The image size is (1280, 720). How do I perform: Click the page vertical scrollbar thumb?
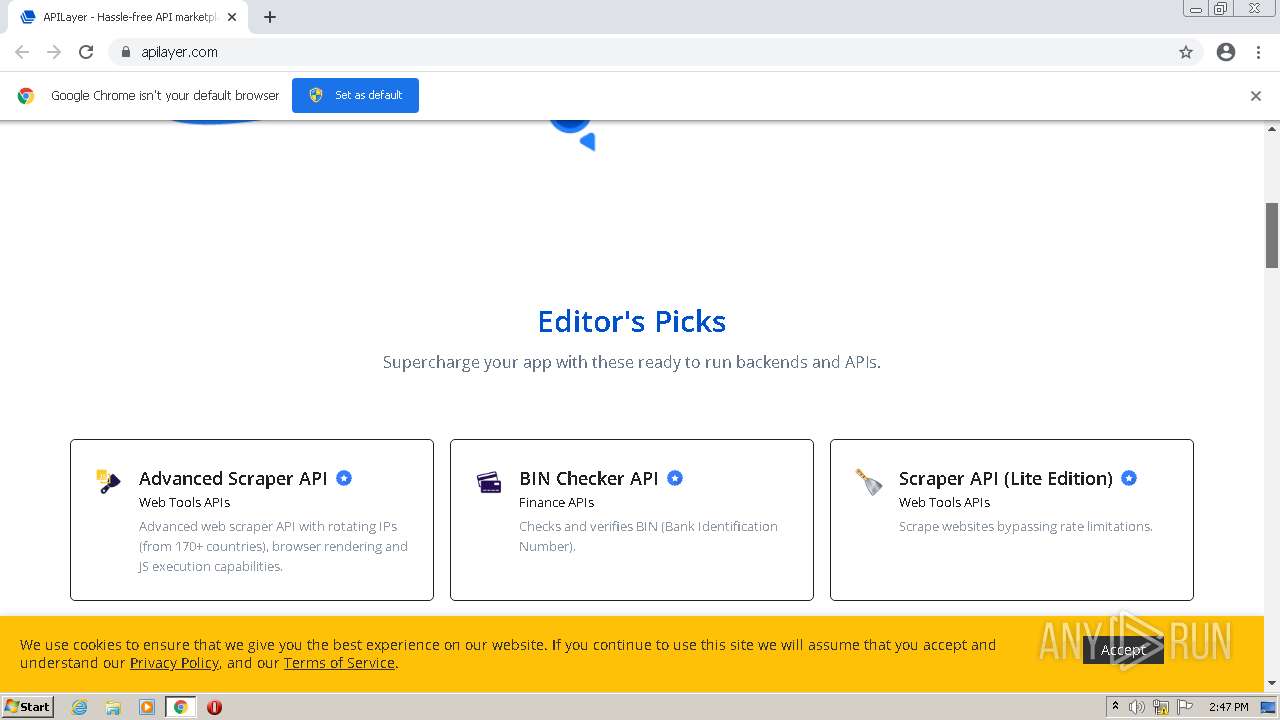coord(1272,235)
